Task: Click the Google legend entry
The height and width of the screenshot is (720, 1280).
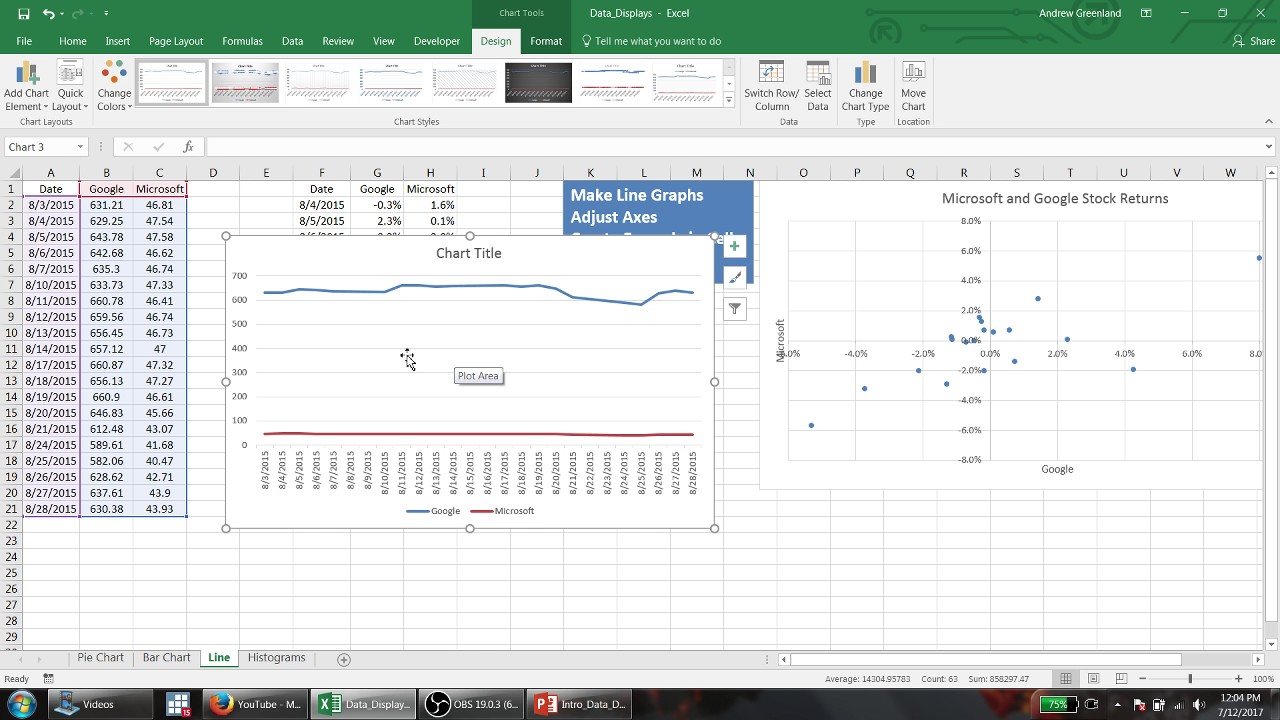Action: 434,511
